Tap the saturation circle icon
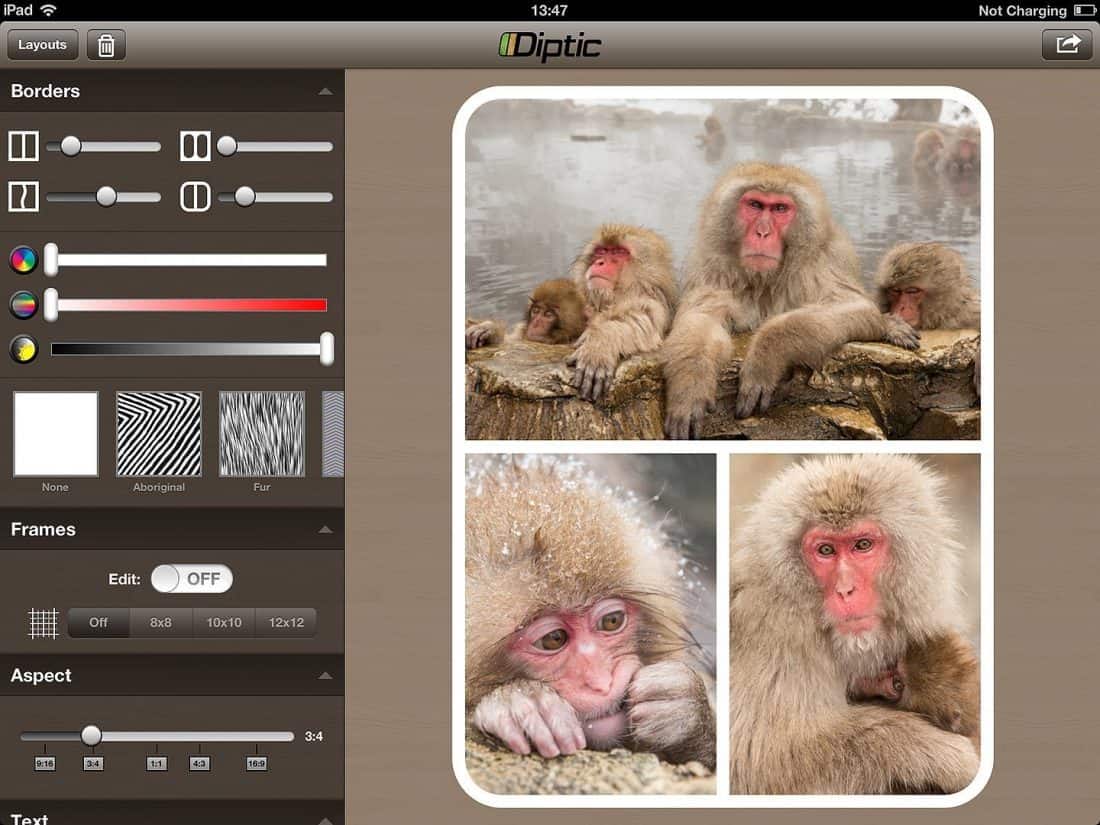This screenshot has width=1100, height=825. pyautogui.click(x=24, y=304)
